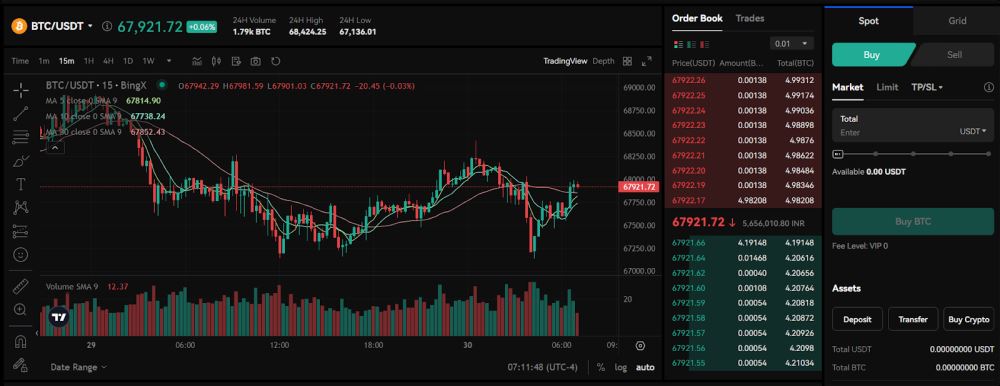Select the ruler measure tool

point(20,286)
